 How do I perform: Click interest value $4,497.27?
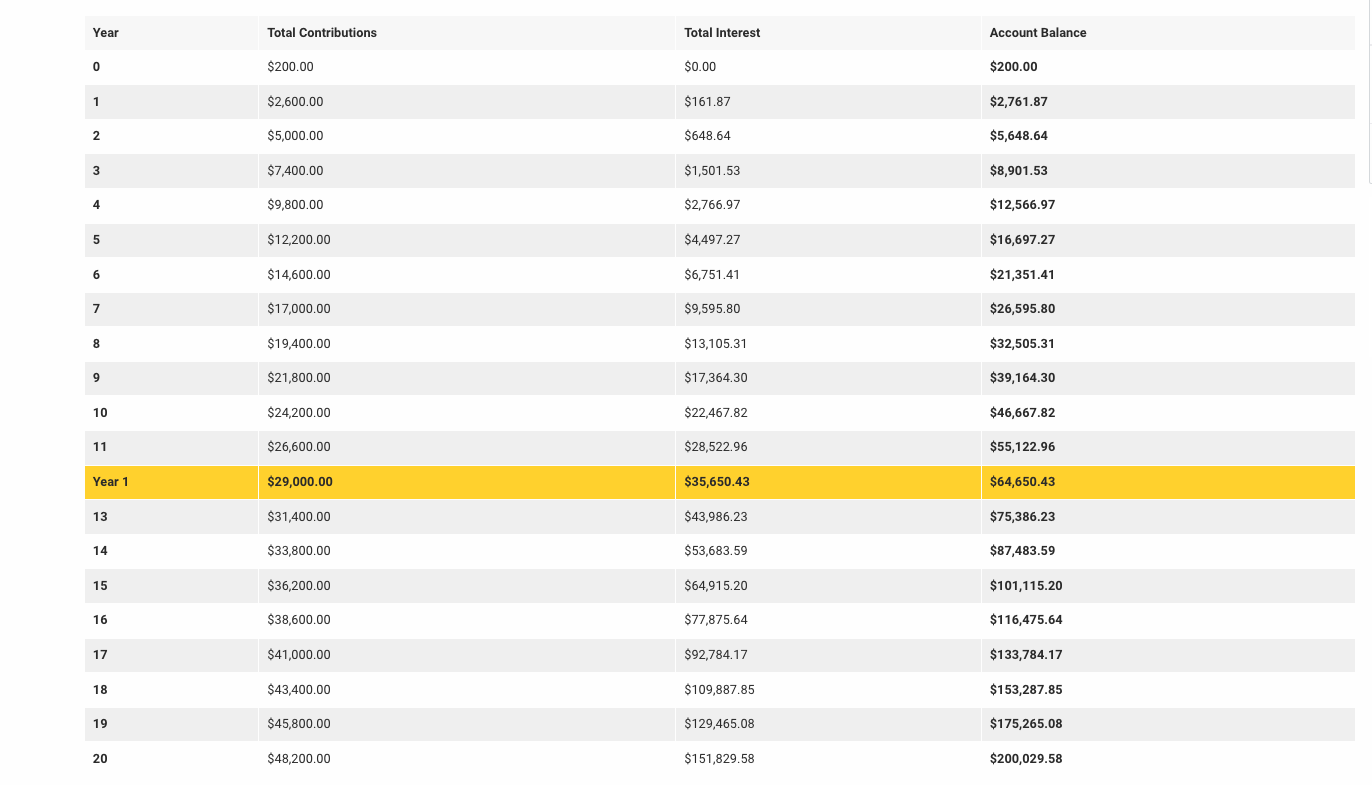pos(712,240)
